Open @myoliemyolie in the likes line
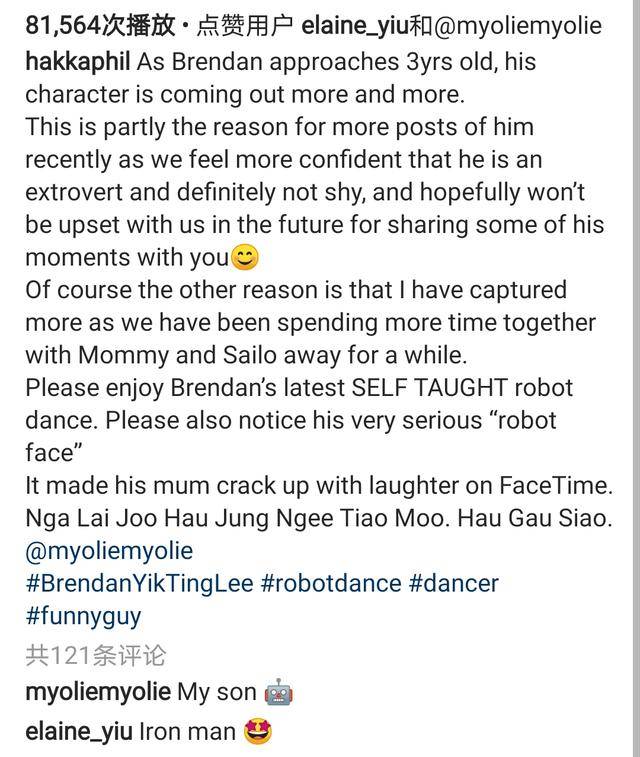 [x=518, y=25]
